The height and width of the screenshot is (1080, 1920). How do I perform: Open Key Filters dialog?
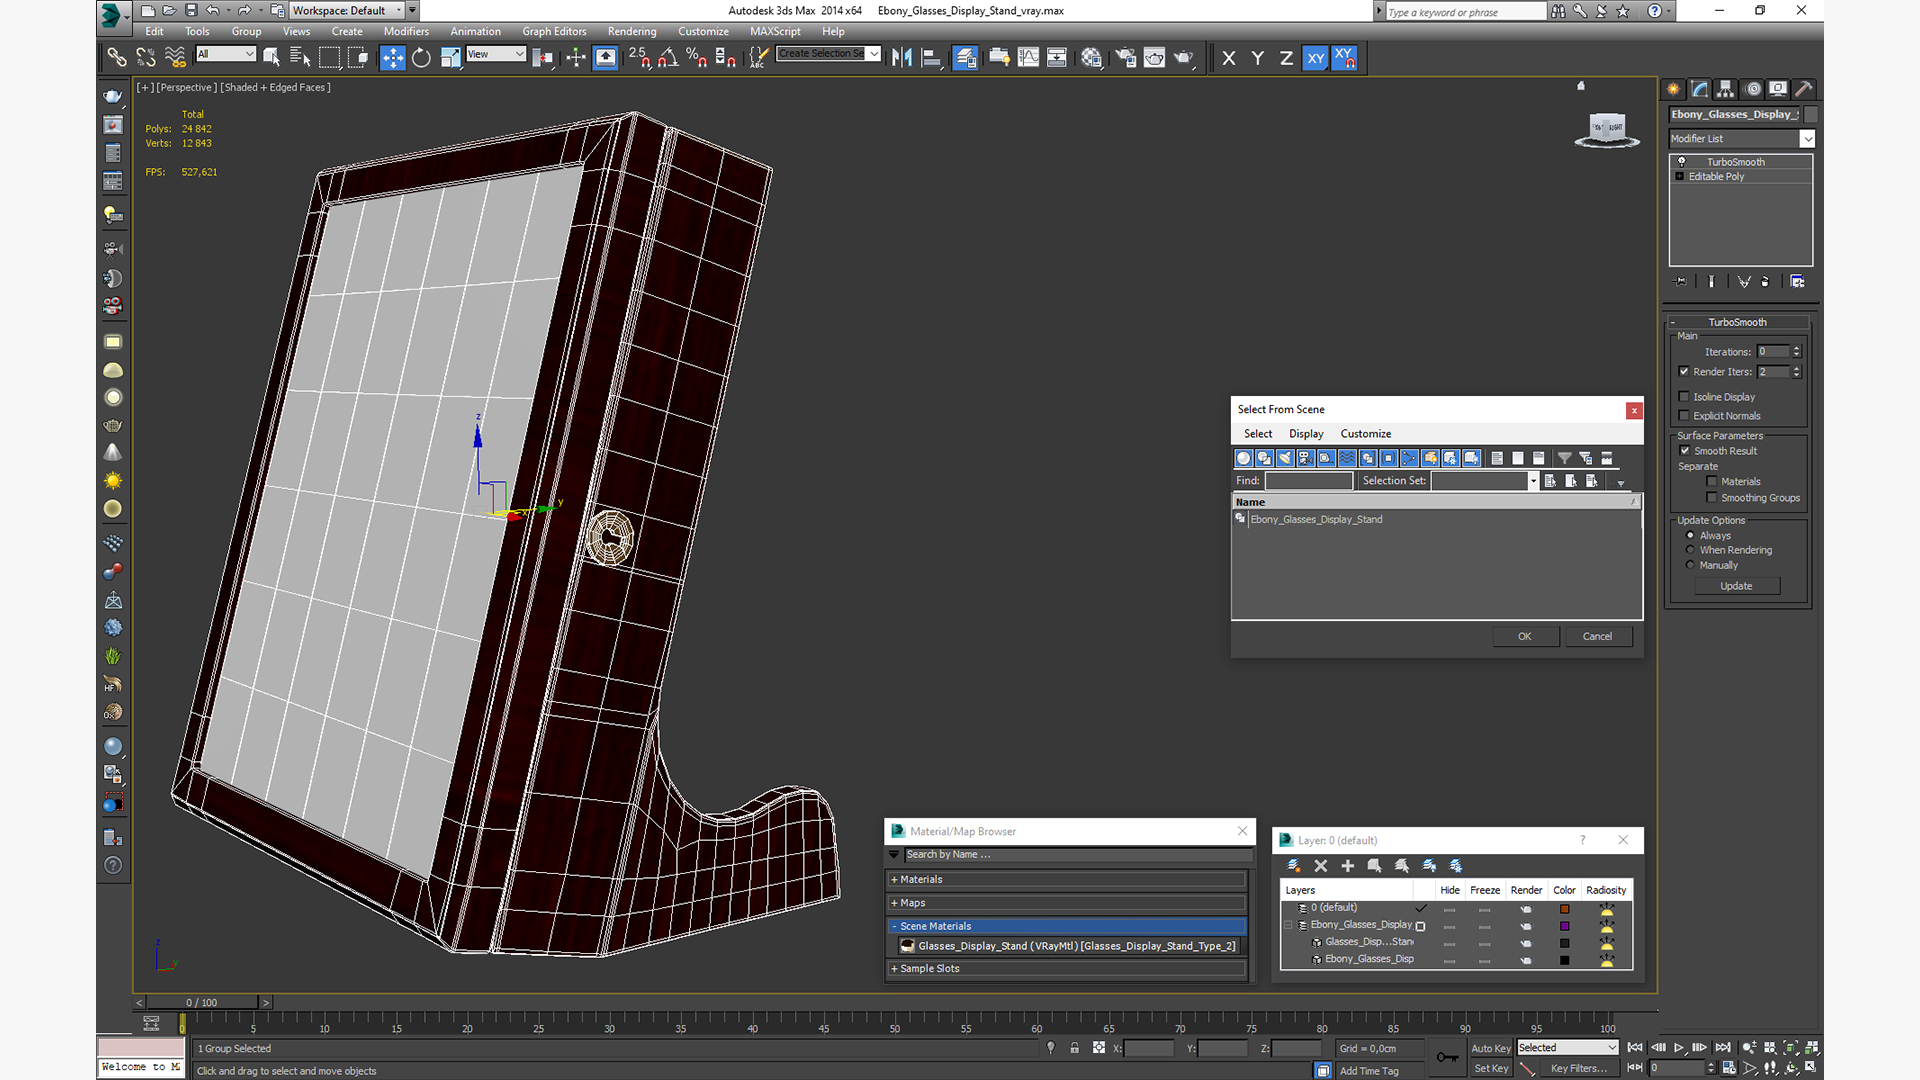coord(1579,1069)
